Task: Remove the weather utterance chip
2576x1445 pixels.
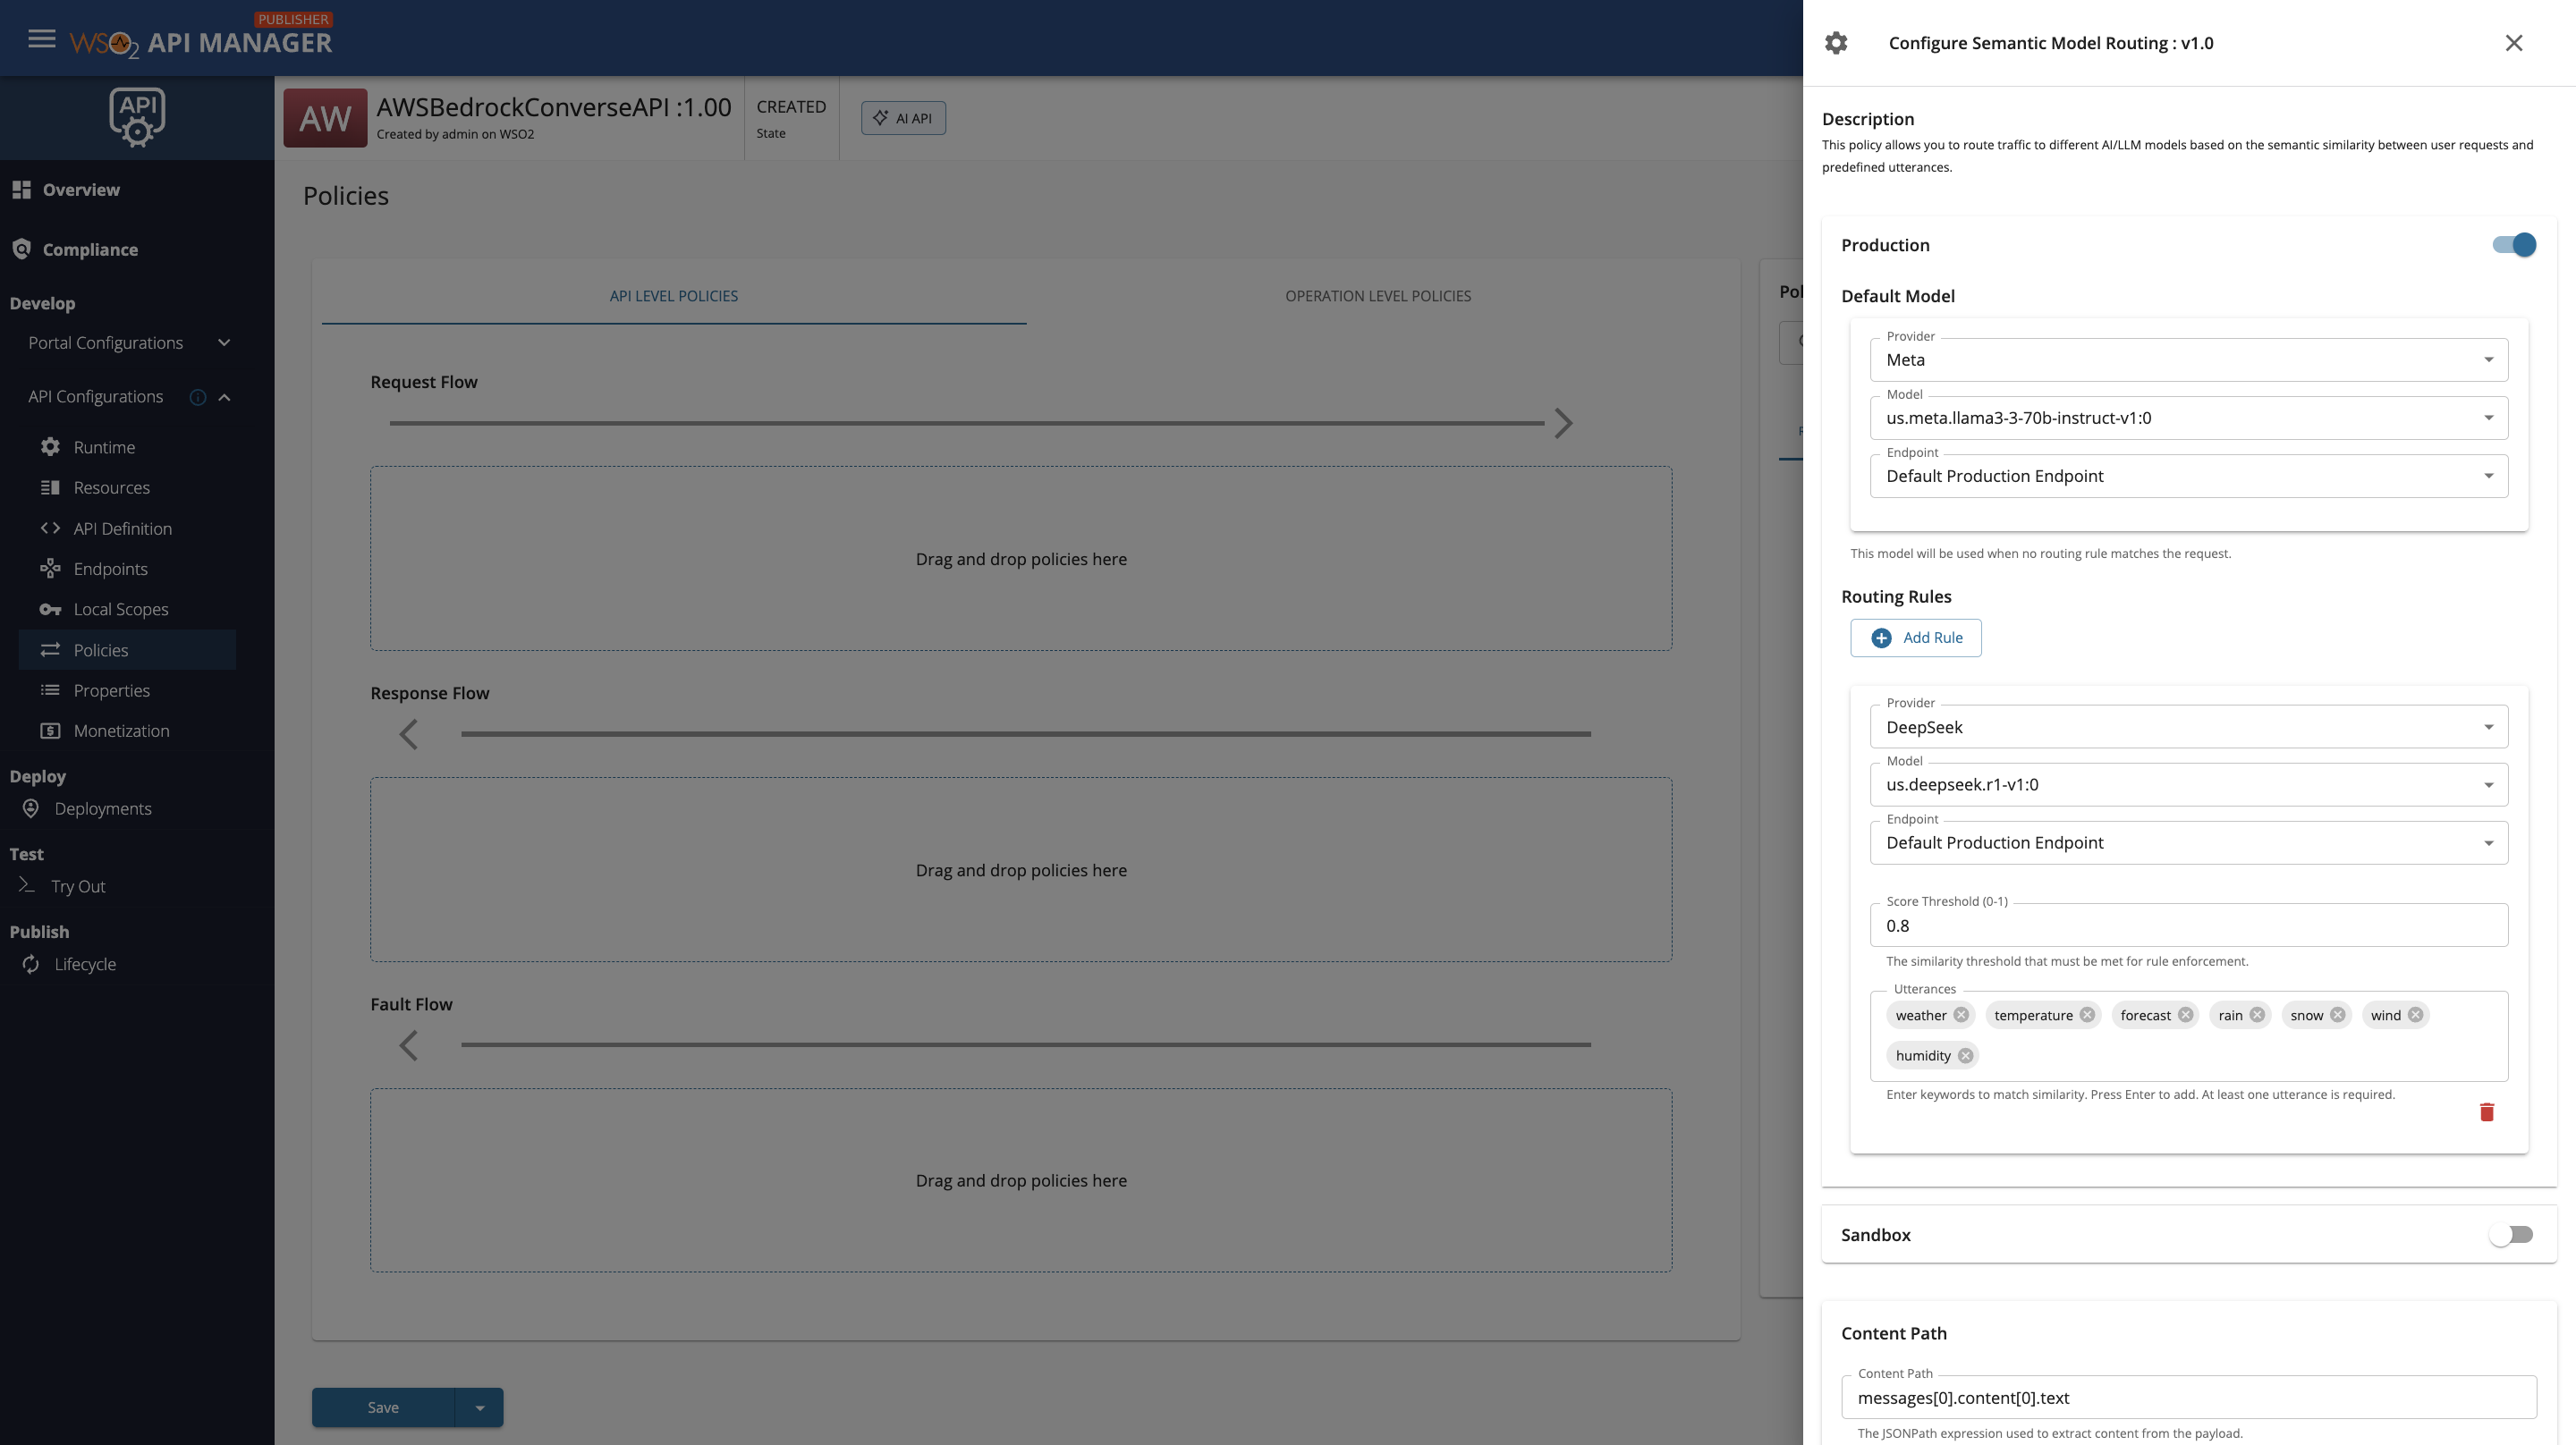Action: (1961, 1015)
